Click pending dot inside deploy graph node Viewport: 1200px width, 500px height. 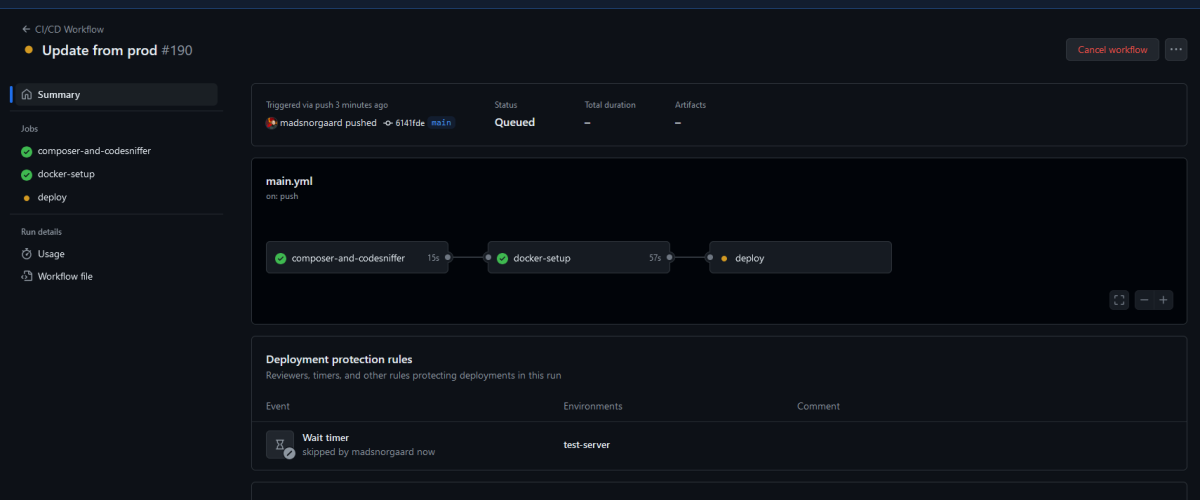[x=724, y=258]
